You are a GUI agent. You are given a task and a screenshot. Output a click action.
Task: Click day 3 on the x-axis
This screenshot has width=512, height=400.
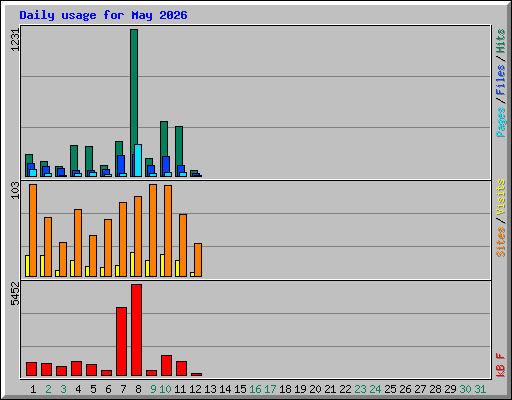click(x=63, y=389)
